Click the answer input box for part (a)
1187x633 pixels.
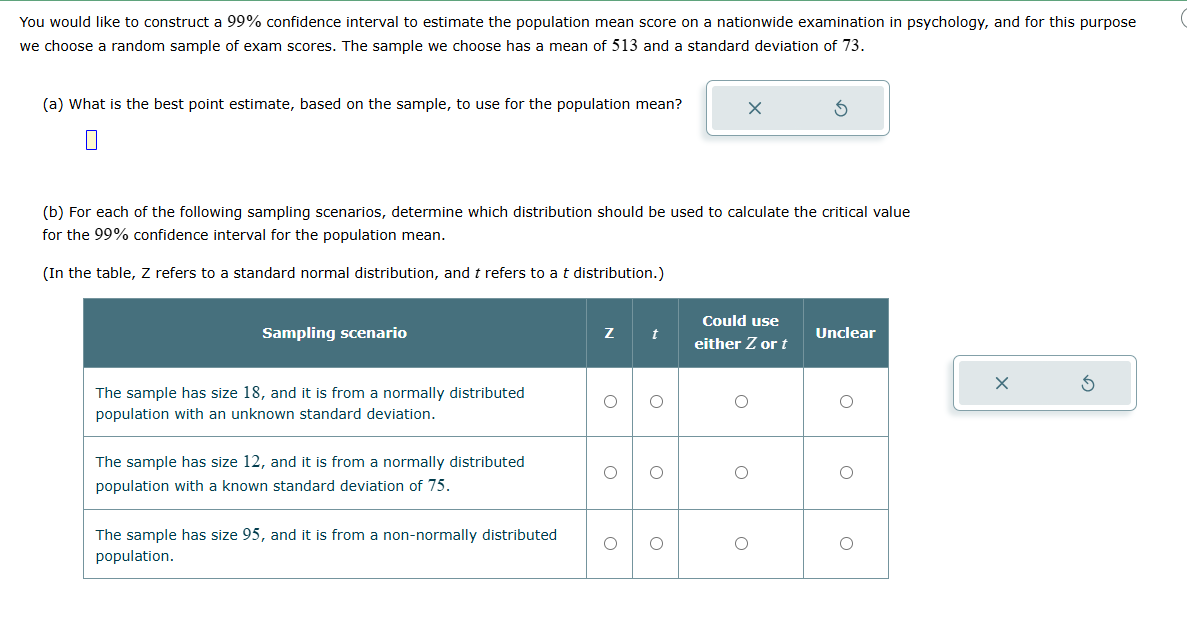click(x=91, y=140)
